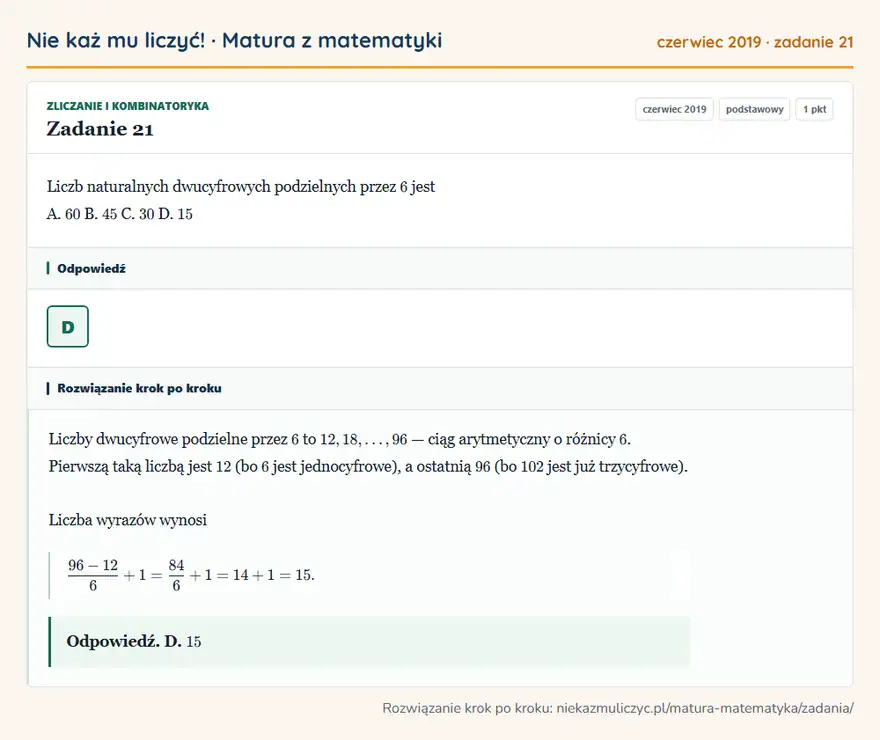Click the question text 'Liczb naturalnych dwucyfrowych podzielnych przez 6 jest'
This screenshot has height=740, width=880.
241,186
